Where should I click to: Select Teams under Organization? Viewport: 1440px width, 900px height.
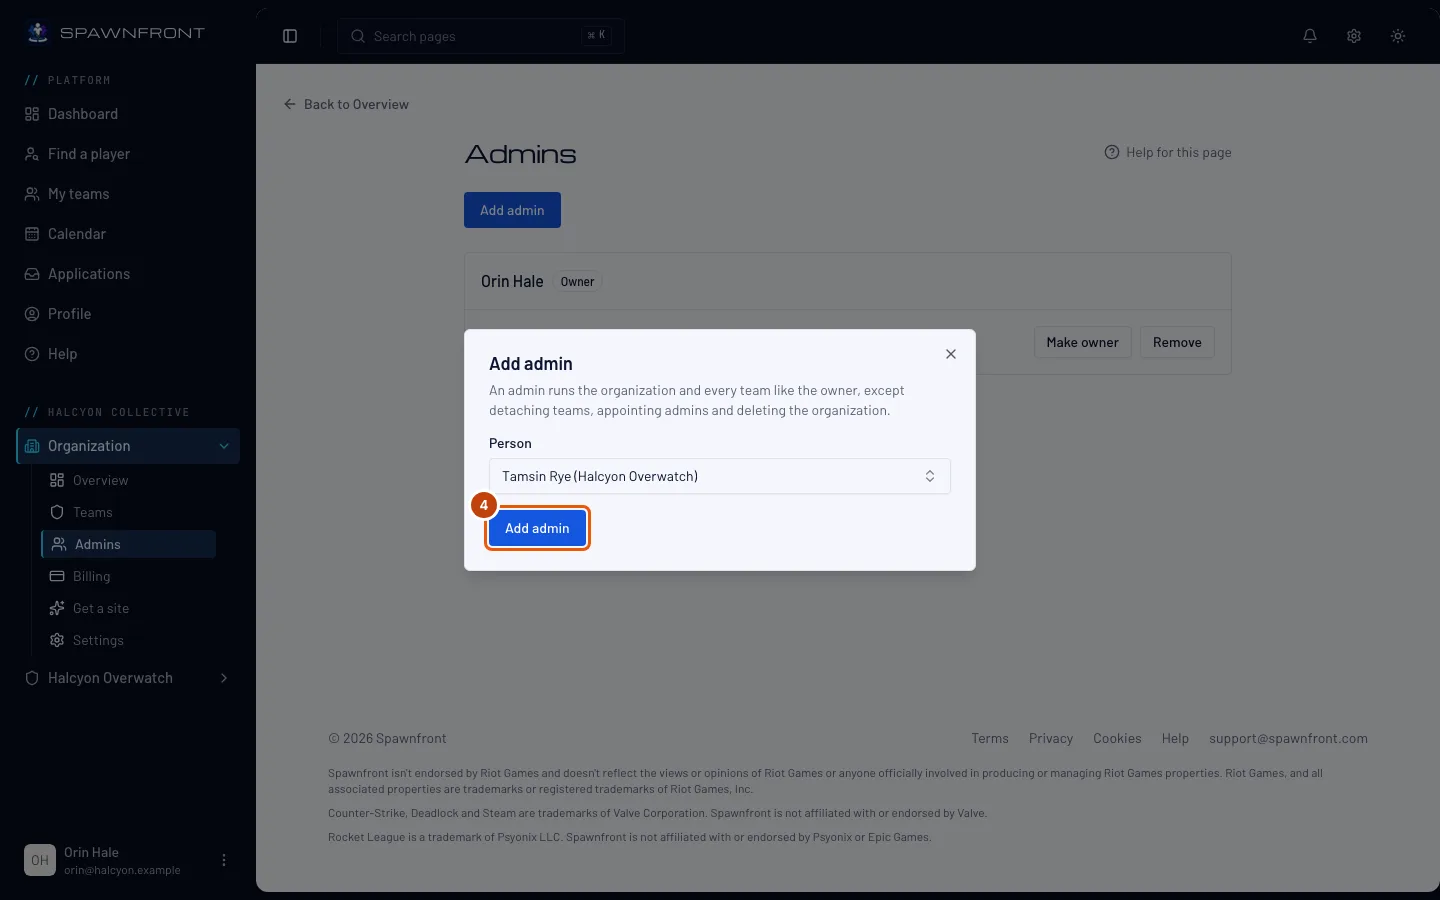(x=128, y=512)
